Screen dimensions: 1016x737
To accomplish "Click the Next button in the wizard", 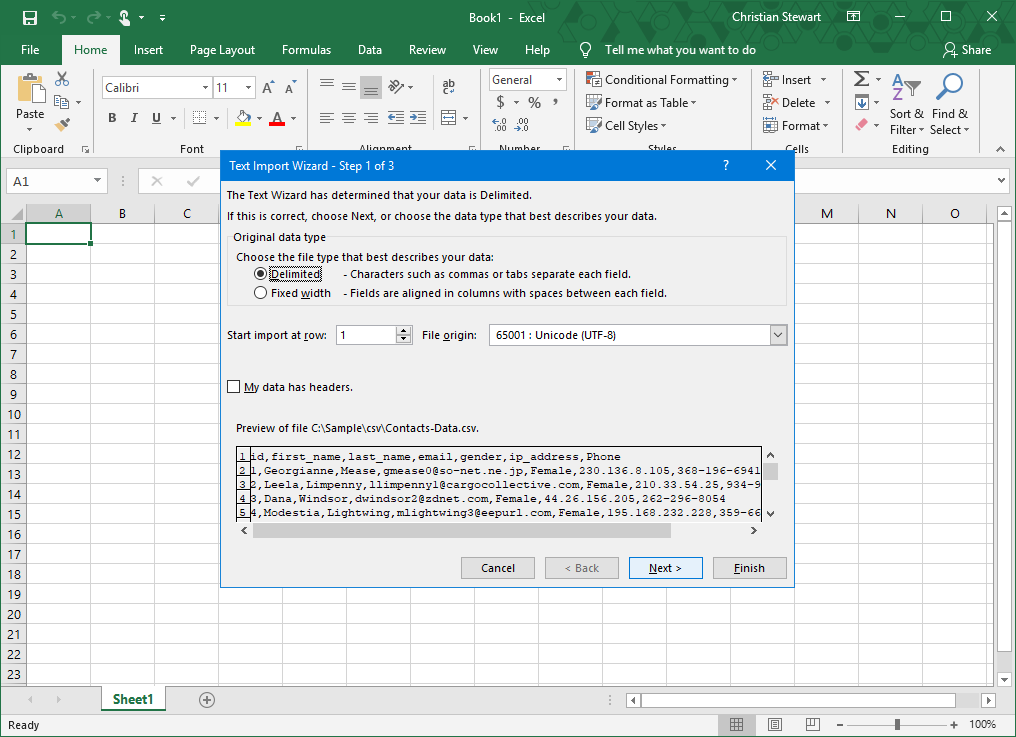I will pyautogui.click(x=665, y=568).
